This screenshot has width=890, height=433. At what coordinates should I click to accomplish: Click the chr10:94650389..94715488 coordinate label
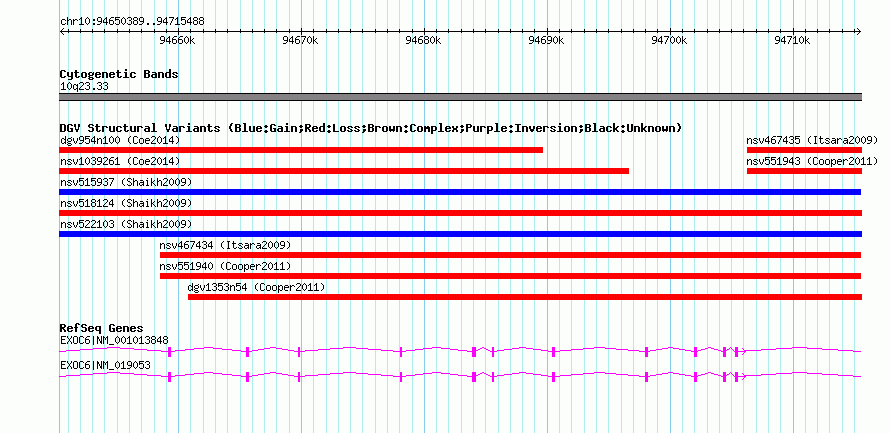[132, 22]
